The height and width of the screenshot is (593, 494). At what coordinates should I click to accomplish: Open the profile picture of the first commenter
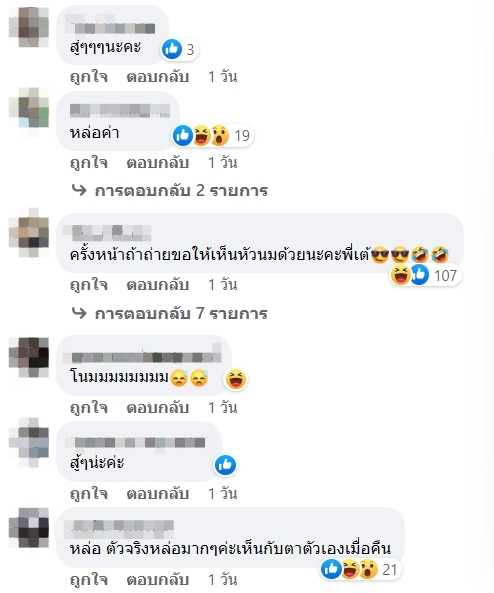[x=29, y=27]
